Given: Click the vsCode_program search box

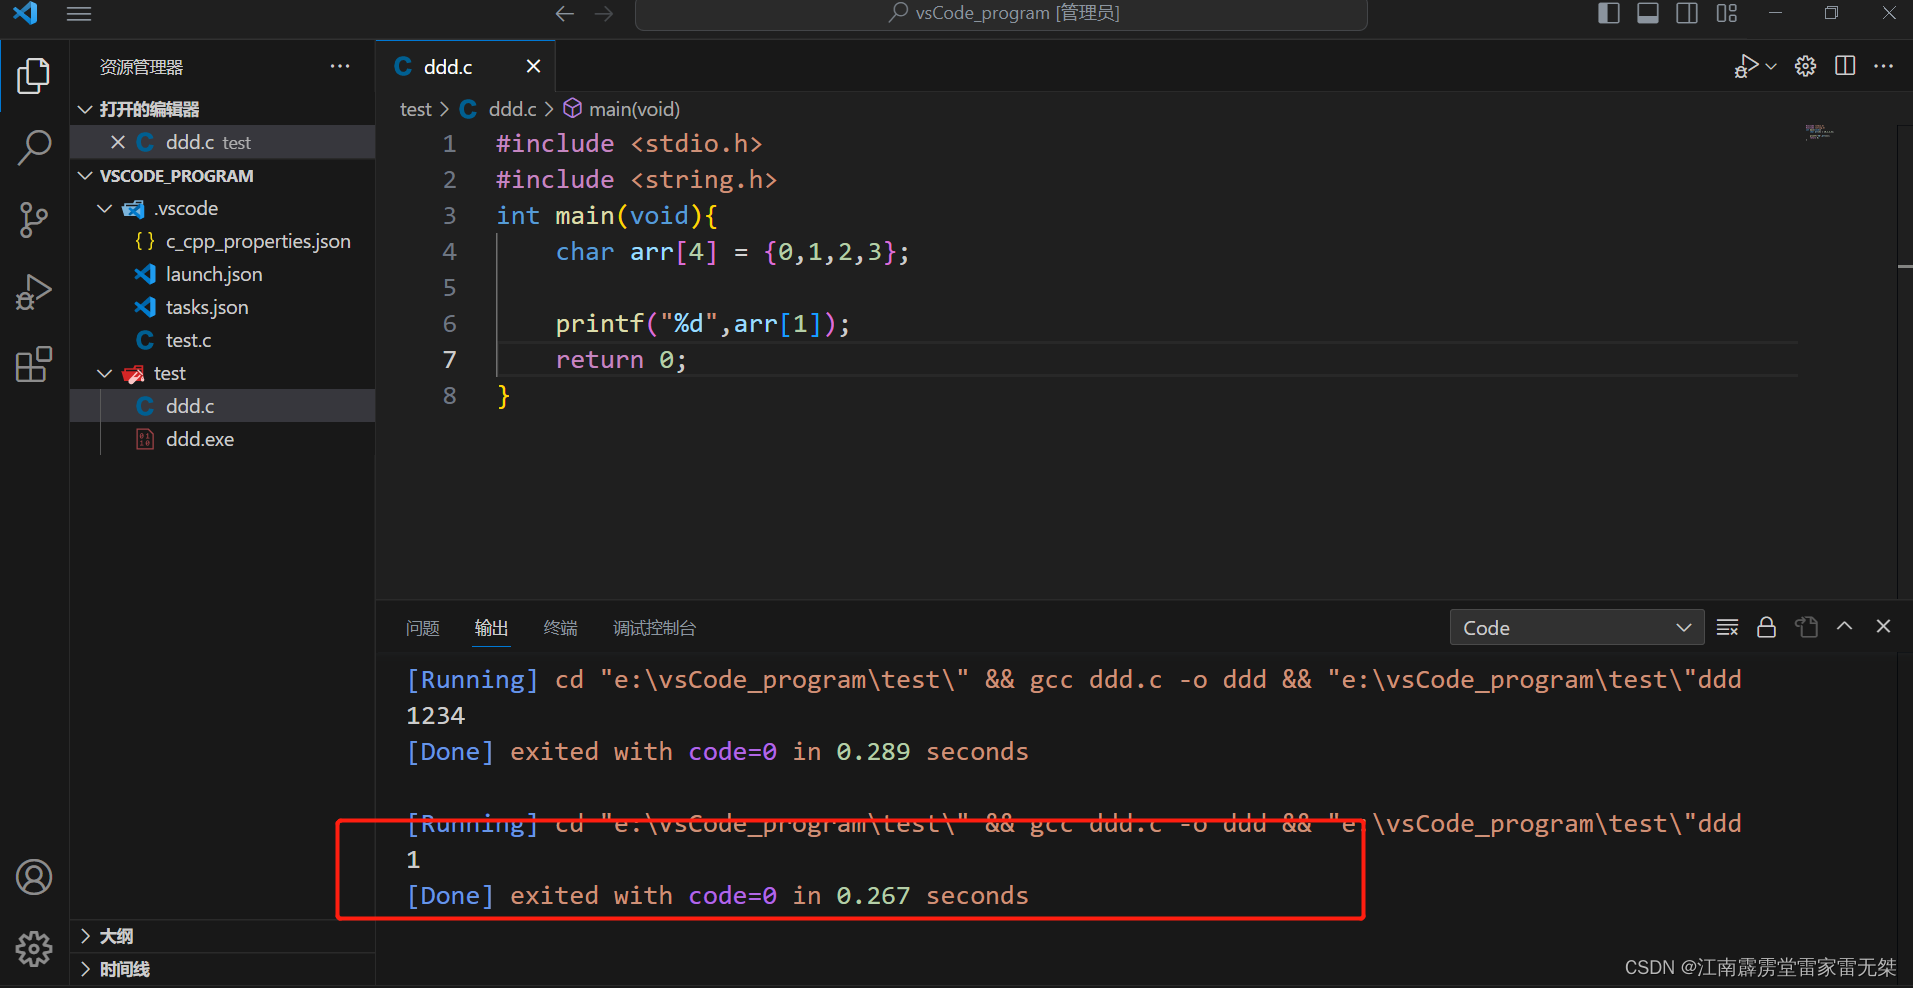Looking at the screenshot, I should coord(1001,14).
